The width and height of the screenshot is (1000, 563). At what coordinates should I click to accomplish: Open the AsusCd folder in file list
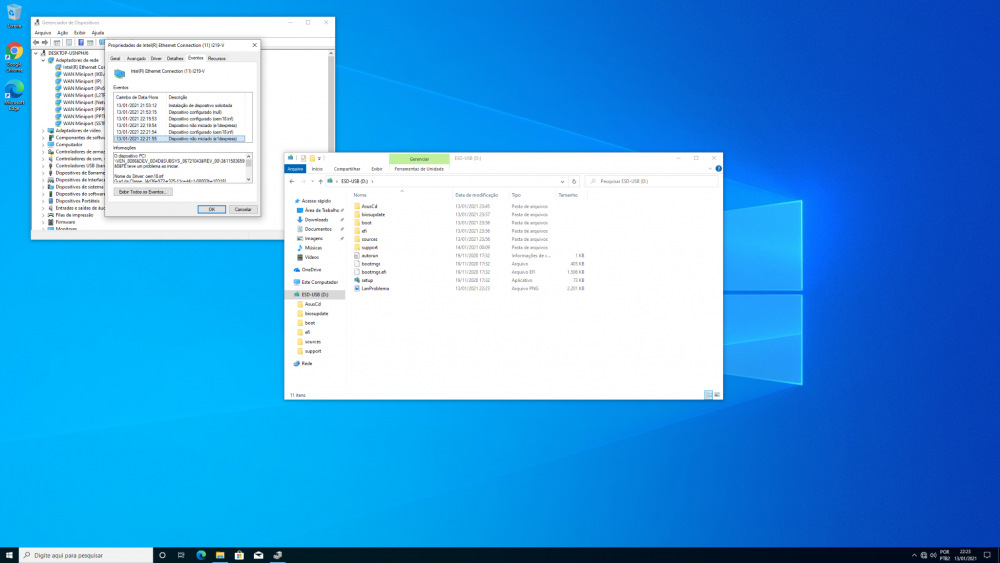[x=368, y=206]
